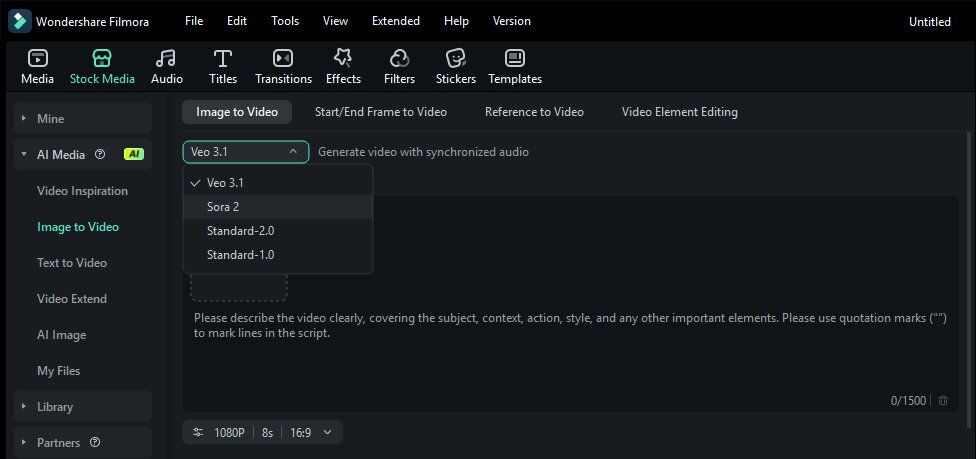Open the Filters toolbar icon
Viewport: 976px width, 459px height.
[399, 66]
